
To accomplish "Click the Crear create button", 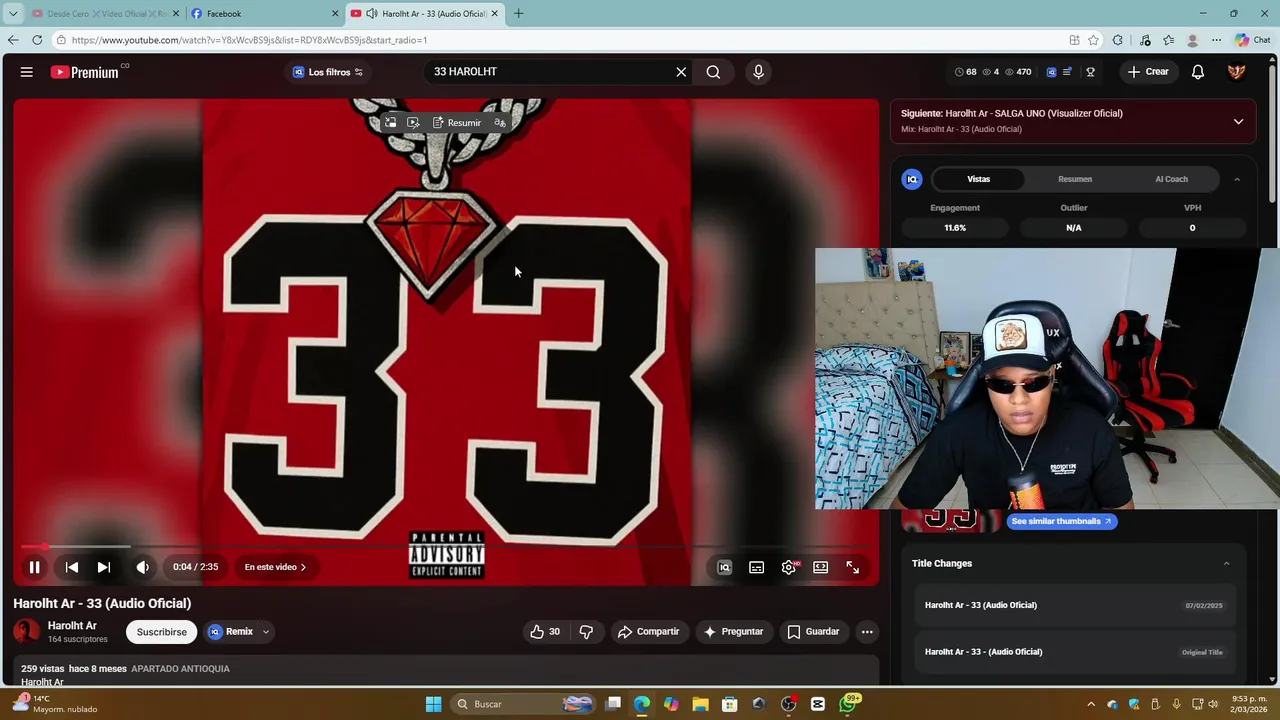I will [x=1148, y=72].
